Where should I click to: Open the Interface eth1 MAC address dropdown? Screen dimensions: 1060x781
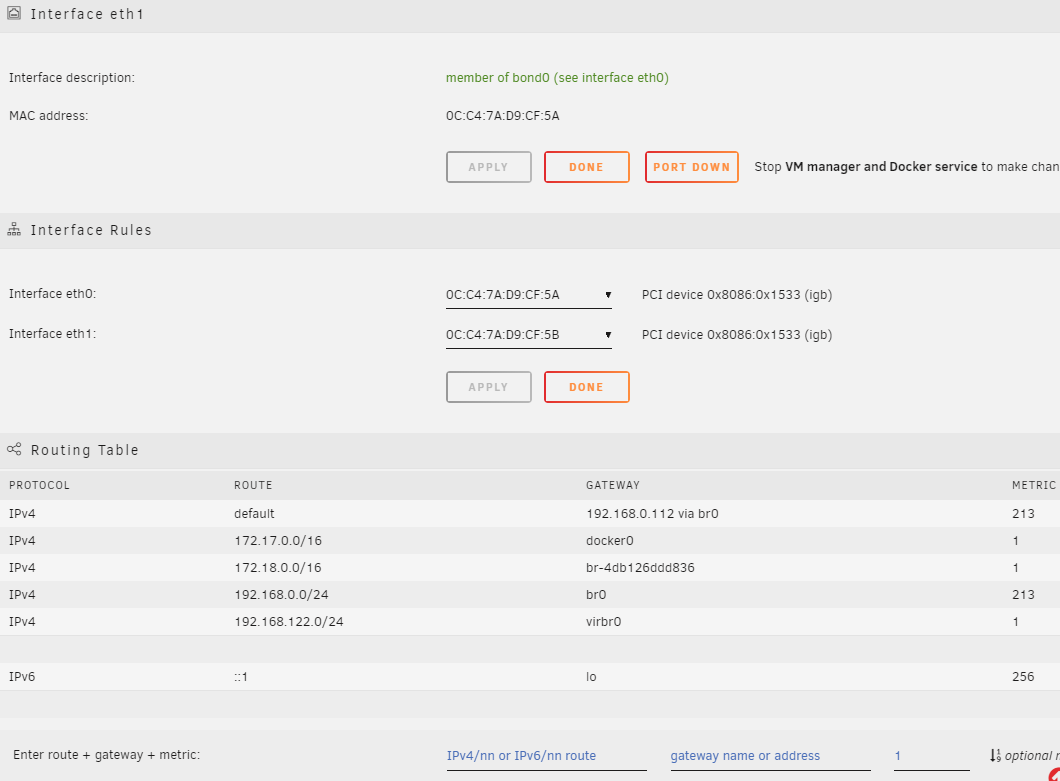[529, 335]
